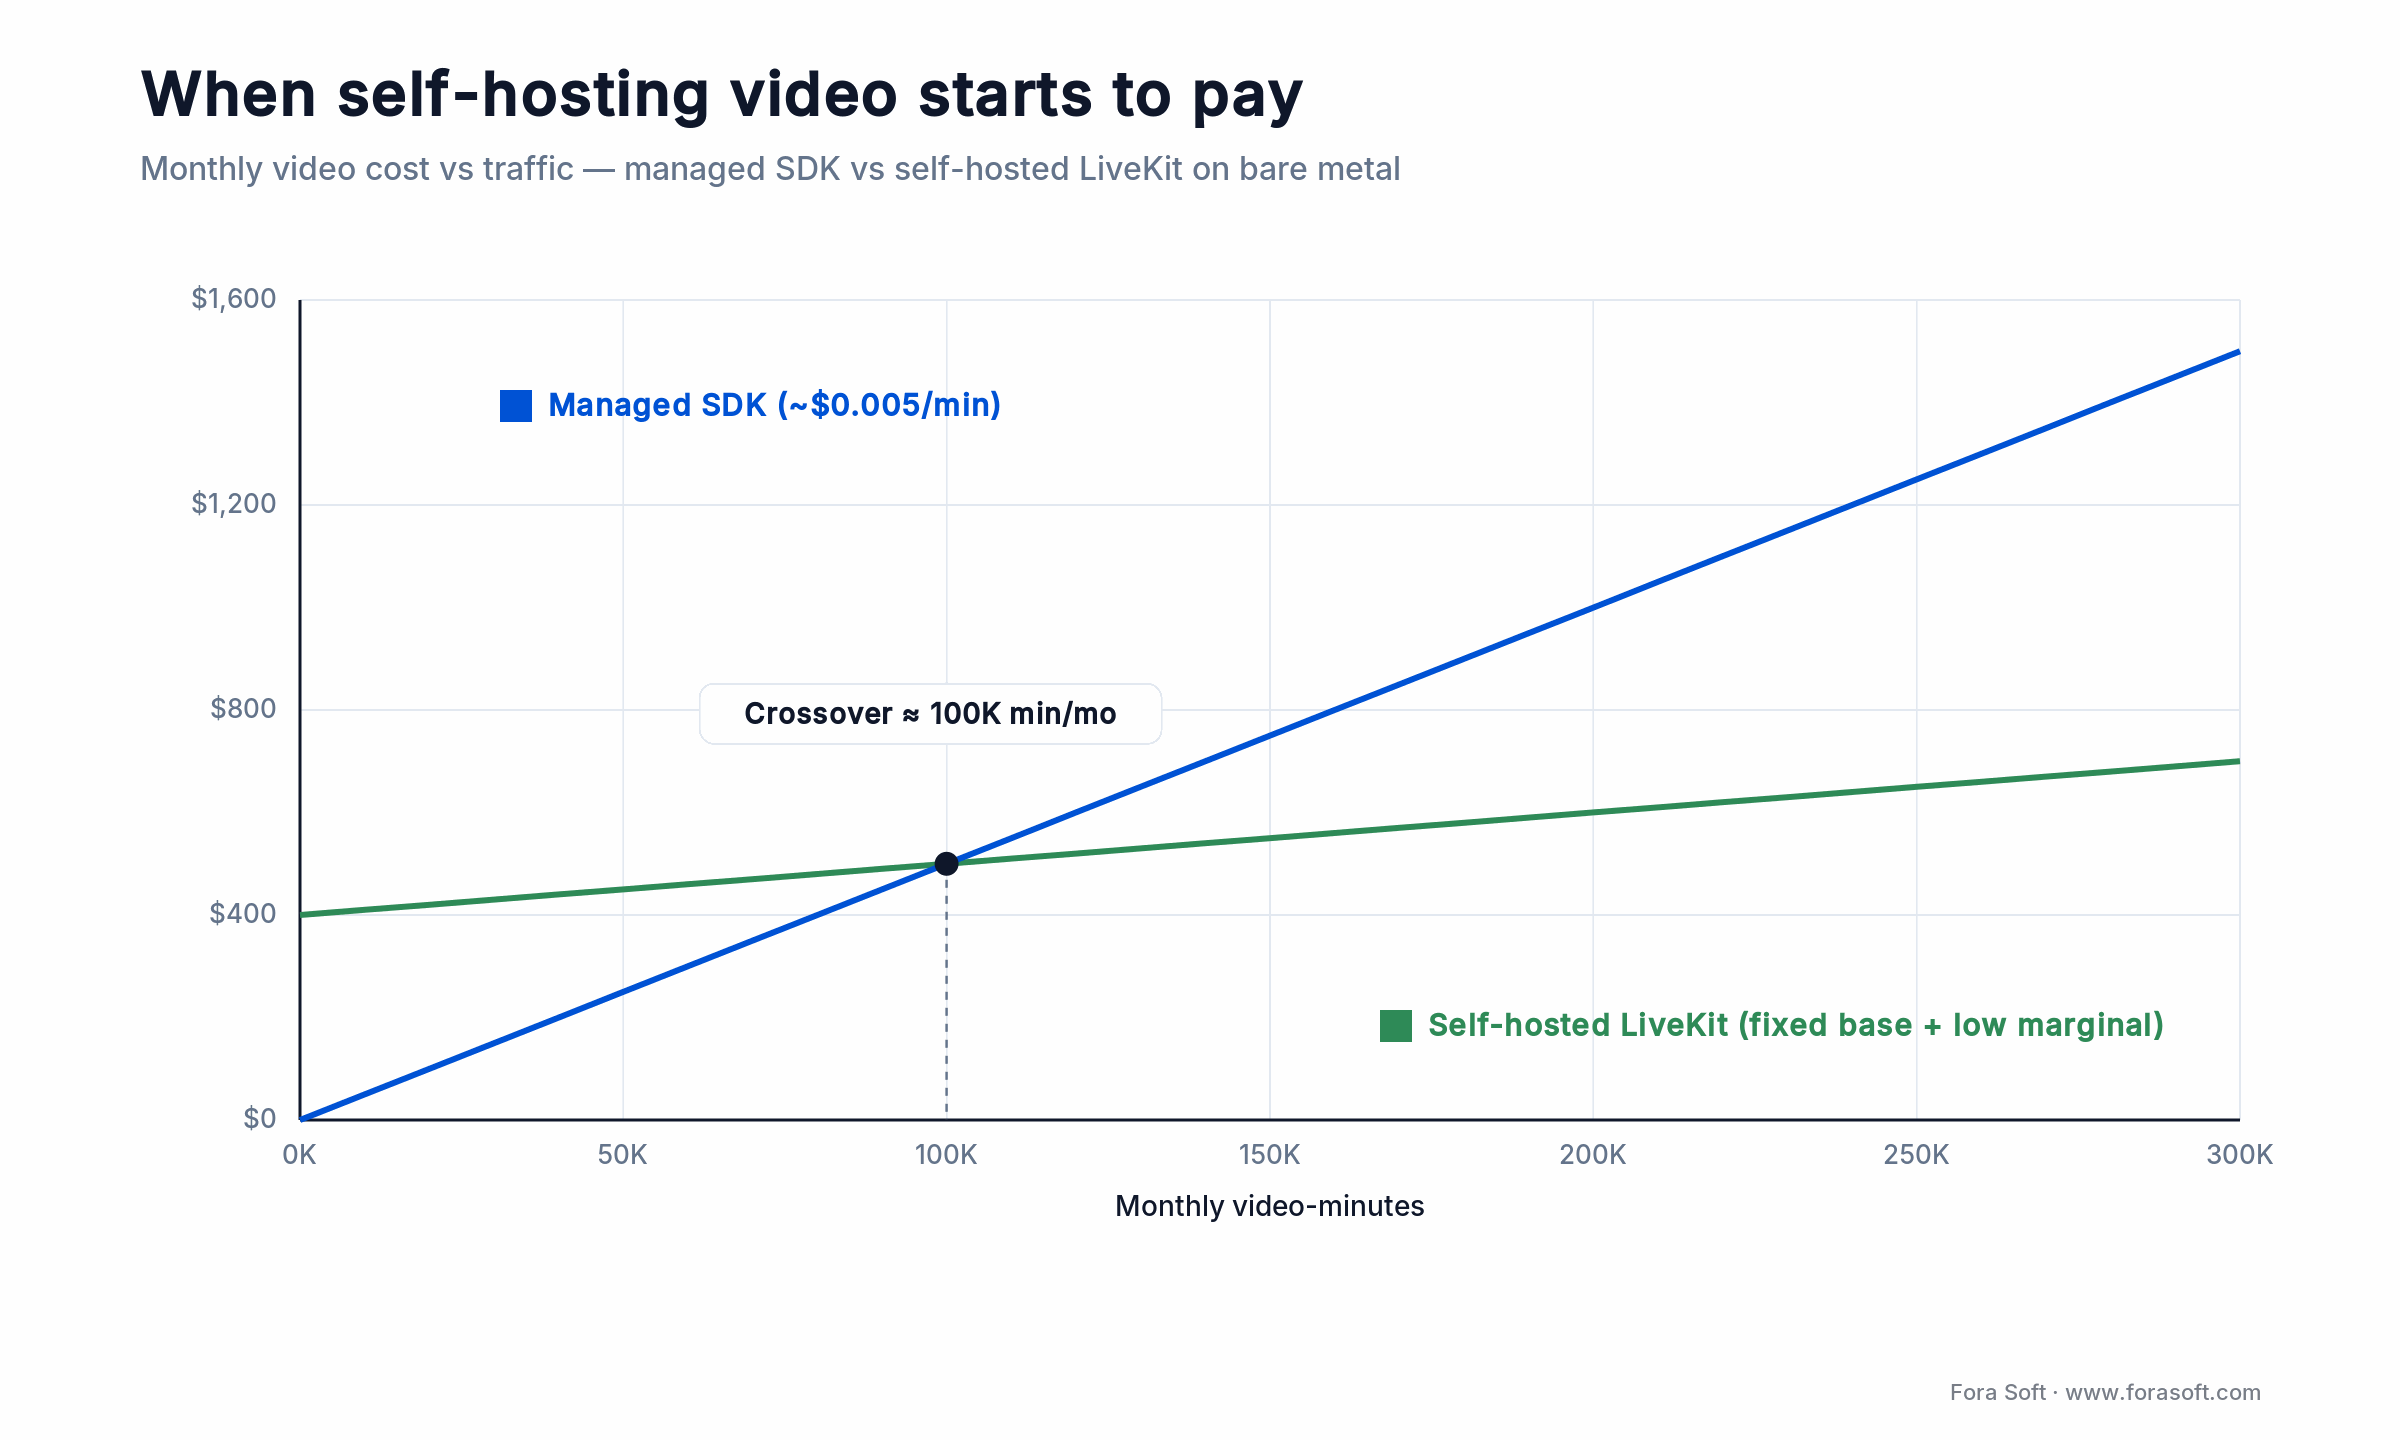Click the '50K' x-axis label
Viewport: 2400px width, 1440px height.
623,1155
